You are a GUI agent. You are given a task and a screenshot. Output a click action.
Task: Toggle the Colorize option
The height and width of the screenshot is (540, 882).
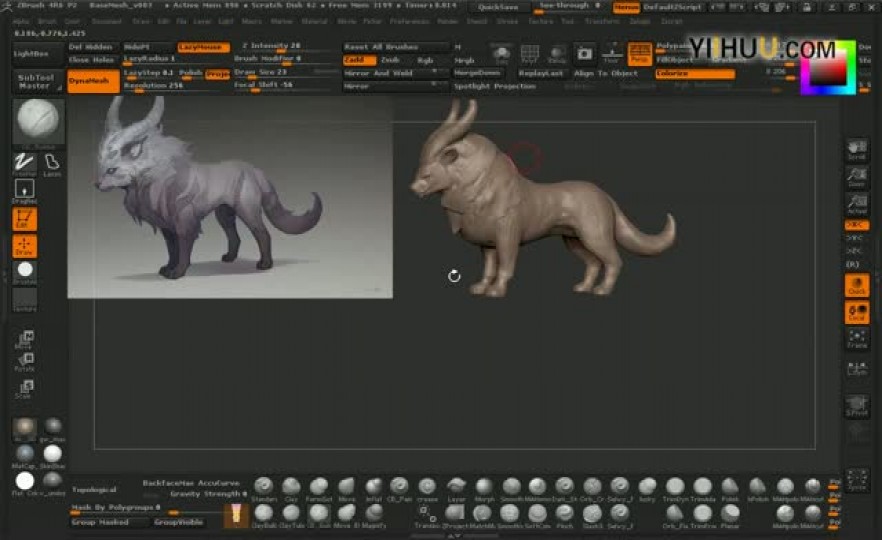click(695, 74)
